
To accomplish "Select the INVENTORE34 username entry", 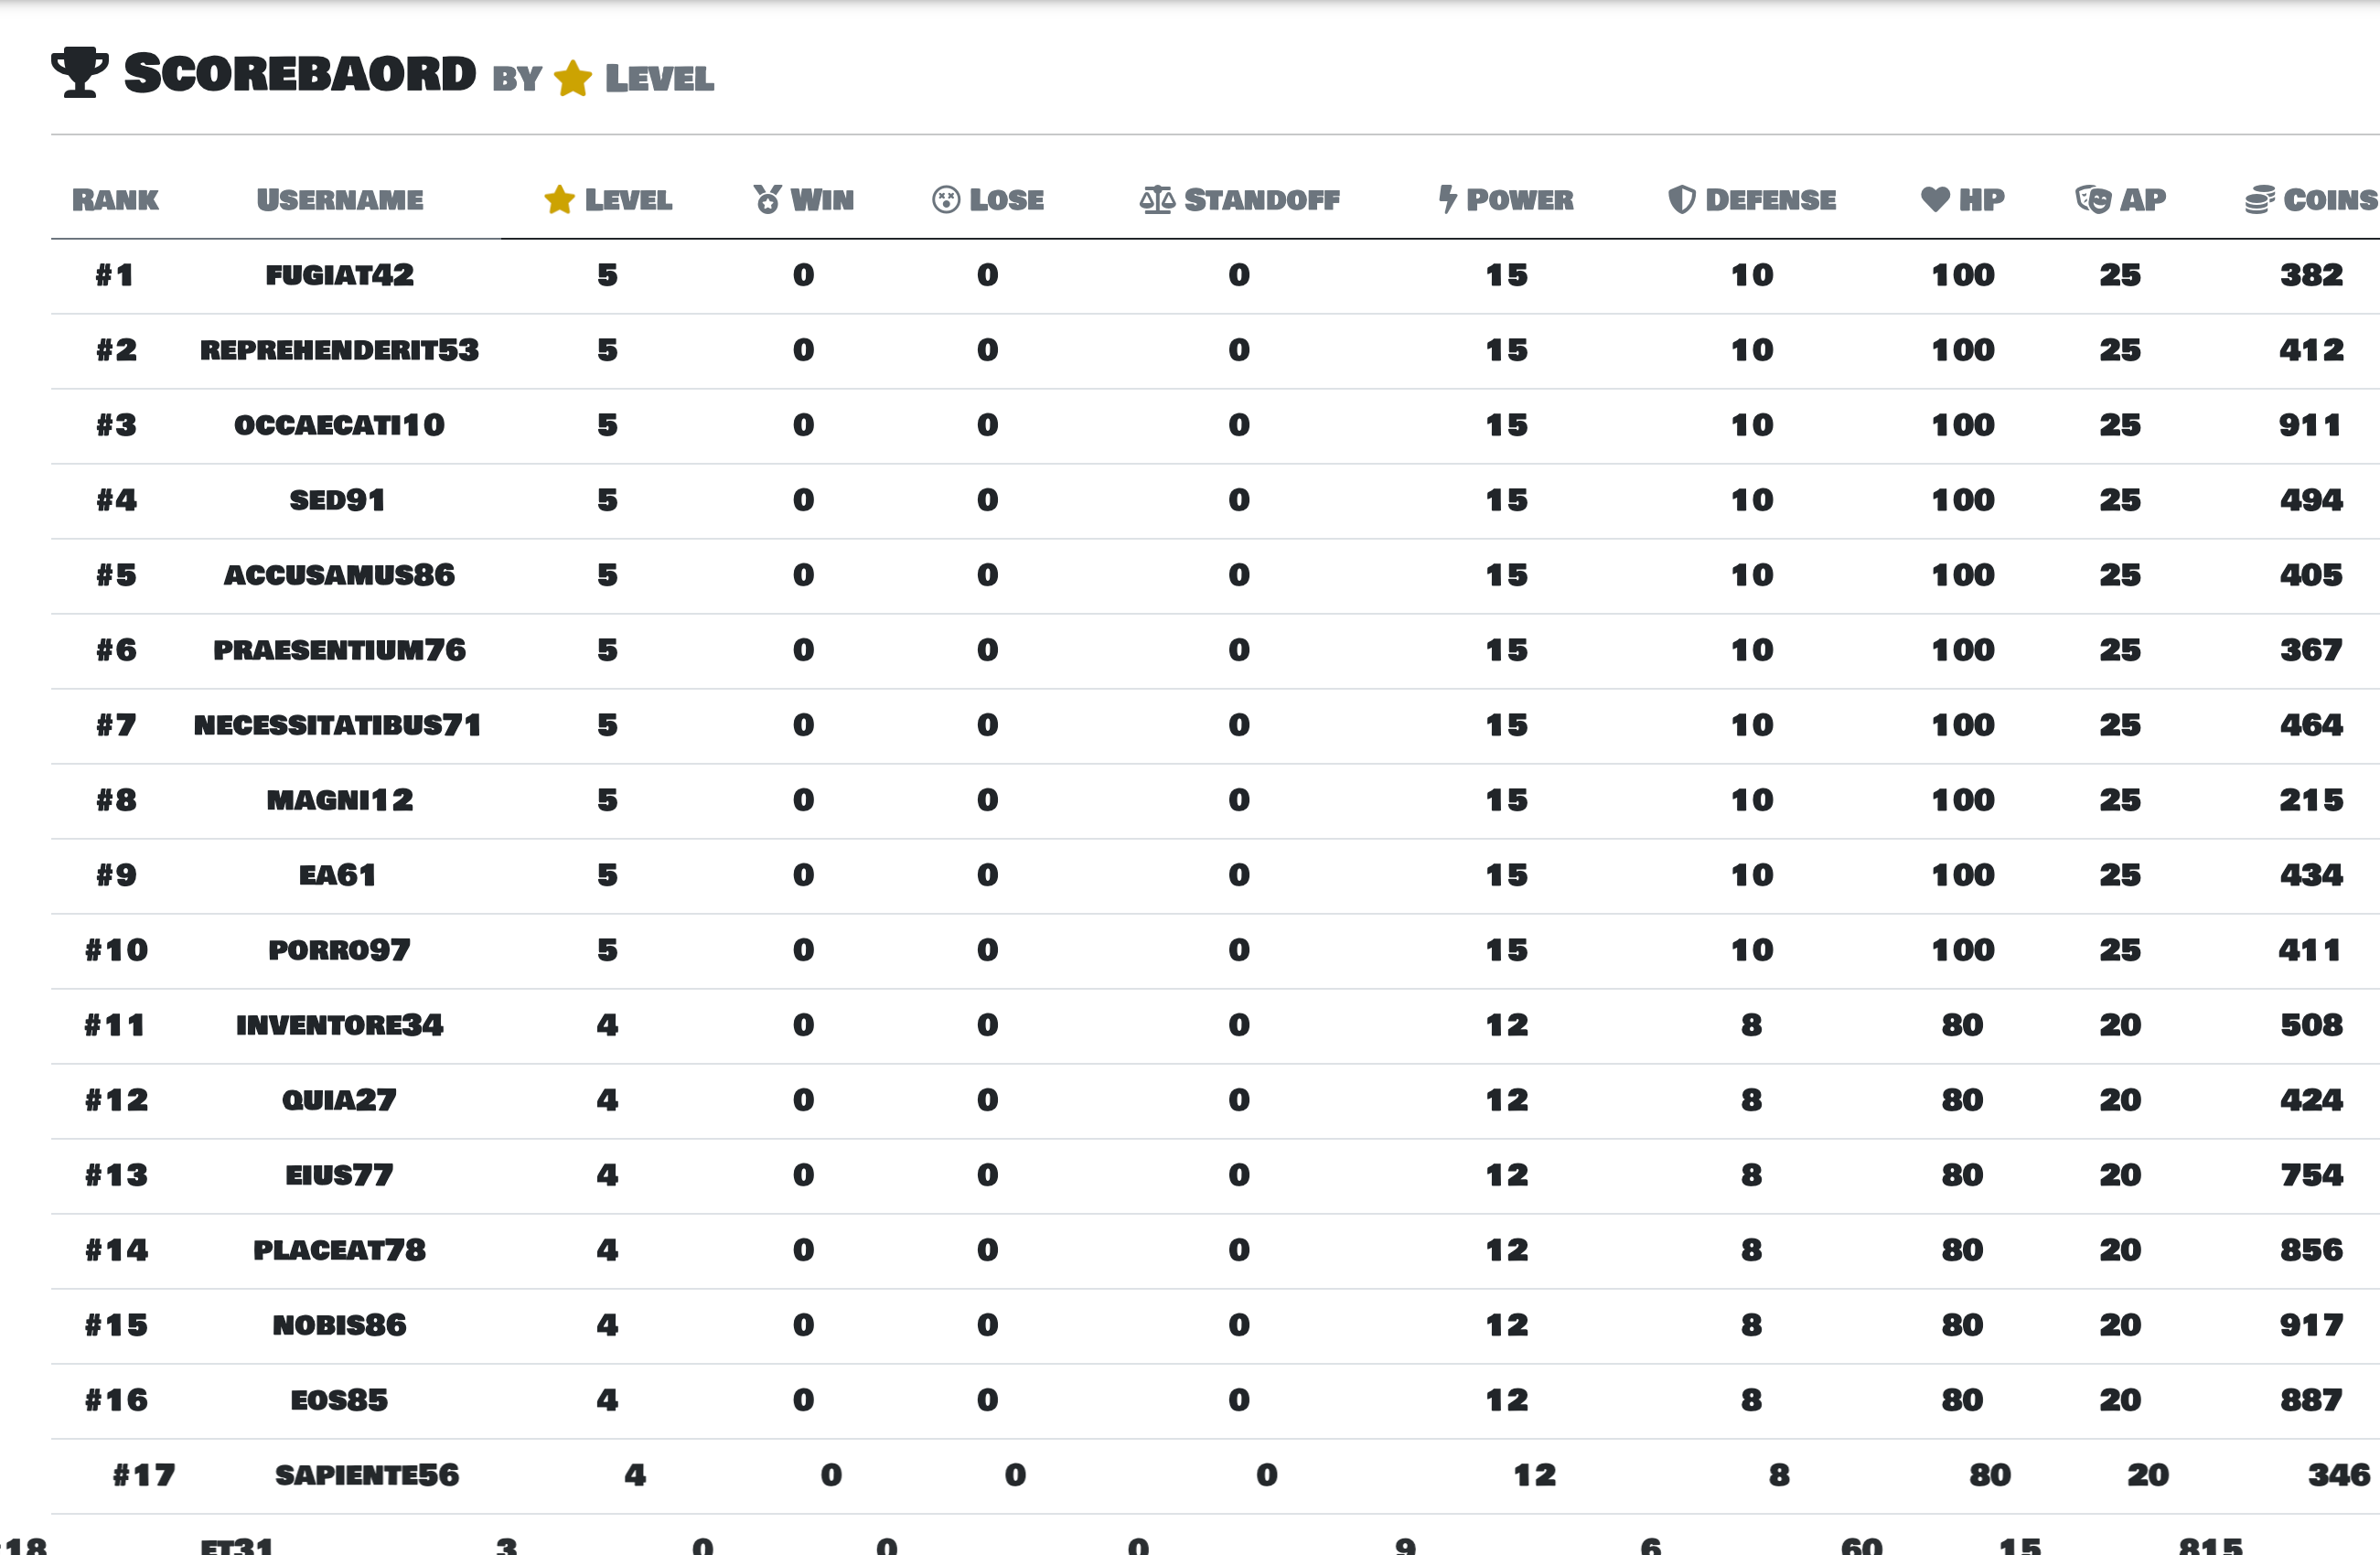I will 339,1025.
